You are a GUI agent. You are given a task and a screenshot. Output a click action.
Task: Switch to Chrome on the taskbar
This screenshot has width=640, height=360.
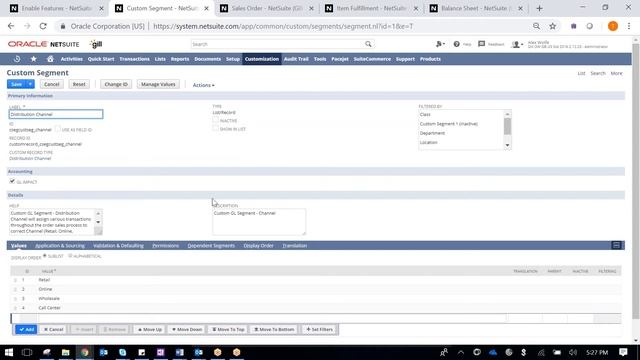pos(84,352)
